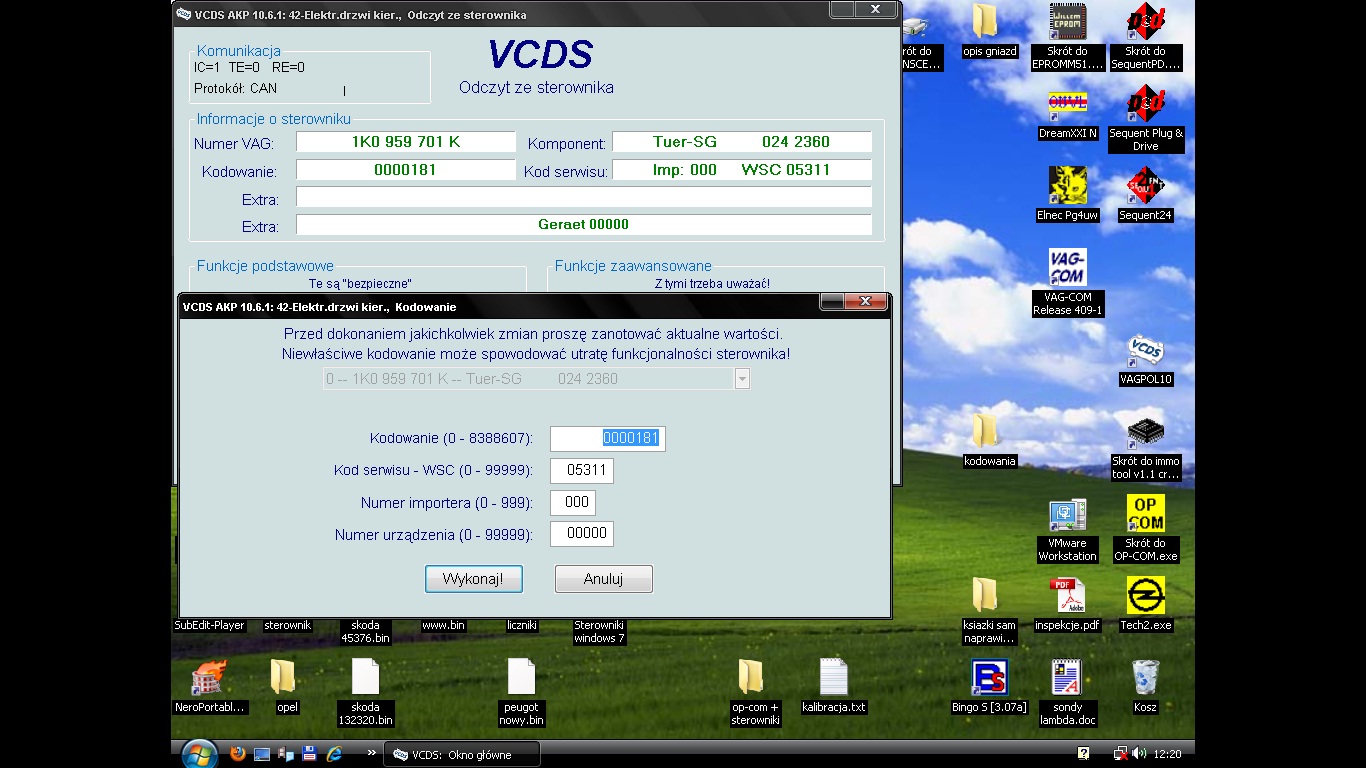
Task: Launch Tech2.exe from desktop
Action: [x=1145, y=605]
